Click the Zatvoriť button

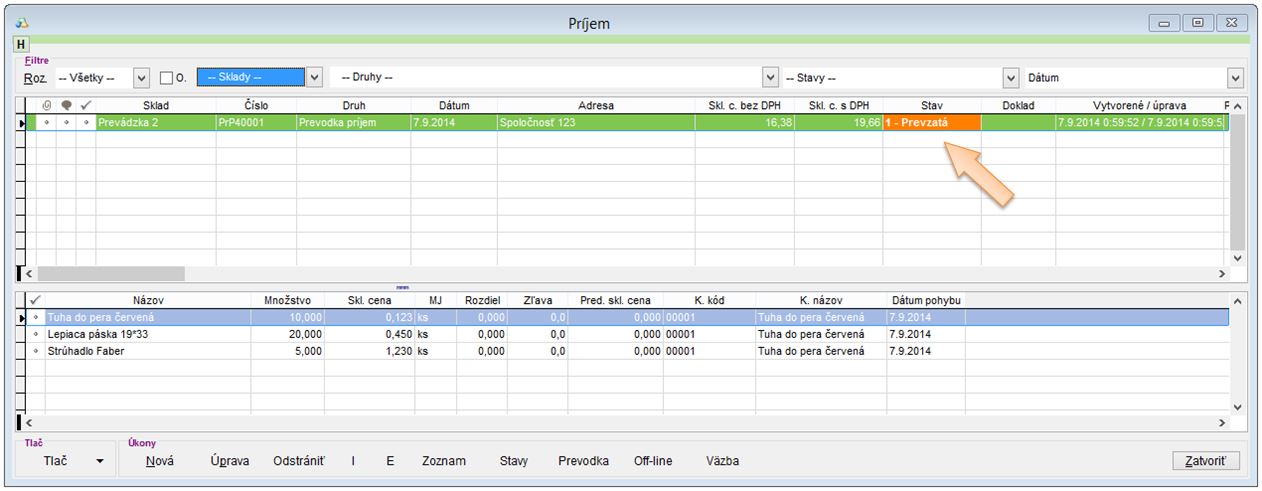coord(1206,461)
